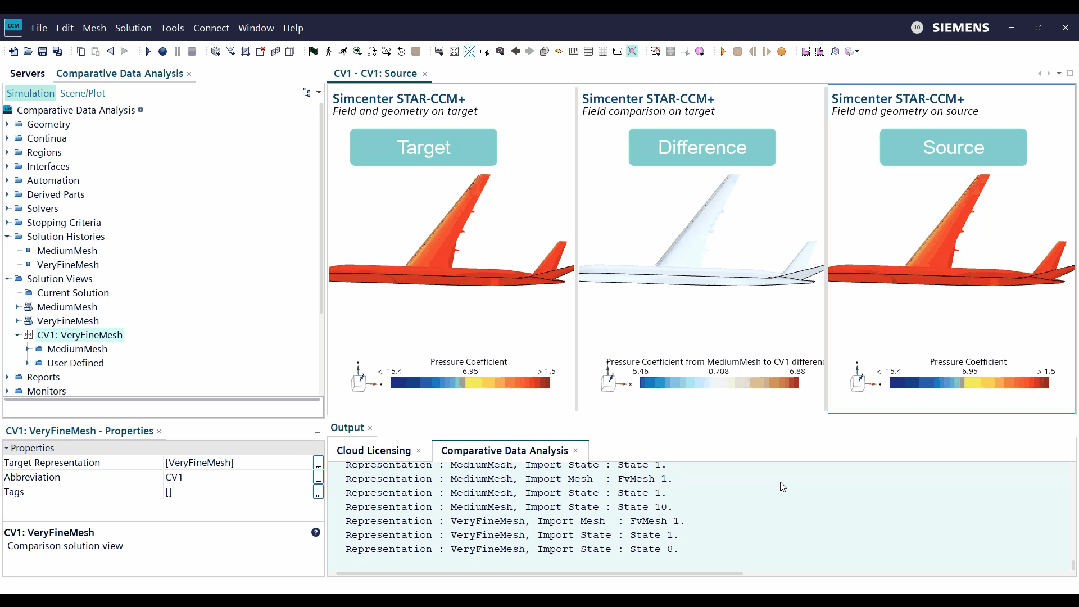The image size is (1079, 607).
Task: Toggle the Simulation tree view button
Action: [x=30, y=93]
